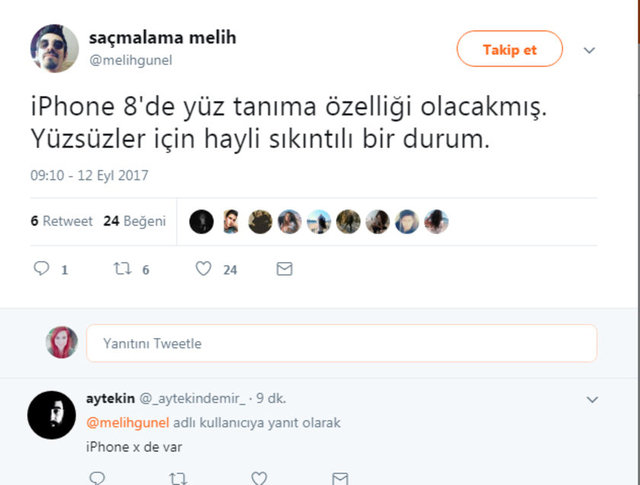Send aytekin's reply via message icon
The height and width of the screenshot is (485, 640).
coord(340,478)
